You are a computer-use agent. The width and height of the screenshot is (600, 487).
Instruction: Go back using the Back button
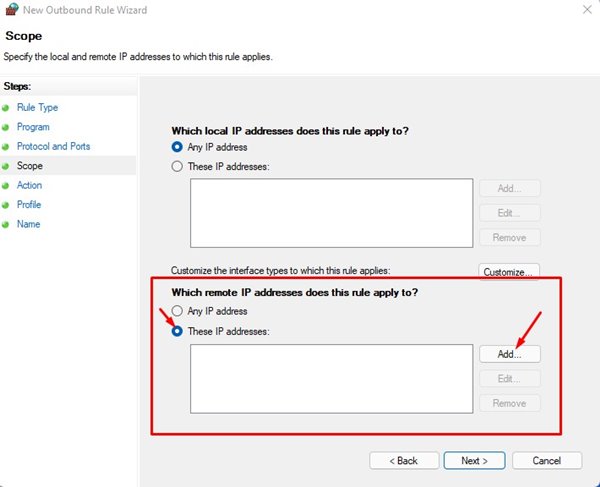click(x=404, y=461)
